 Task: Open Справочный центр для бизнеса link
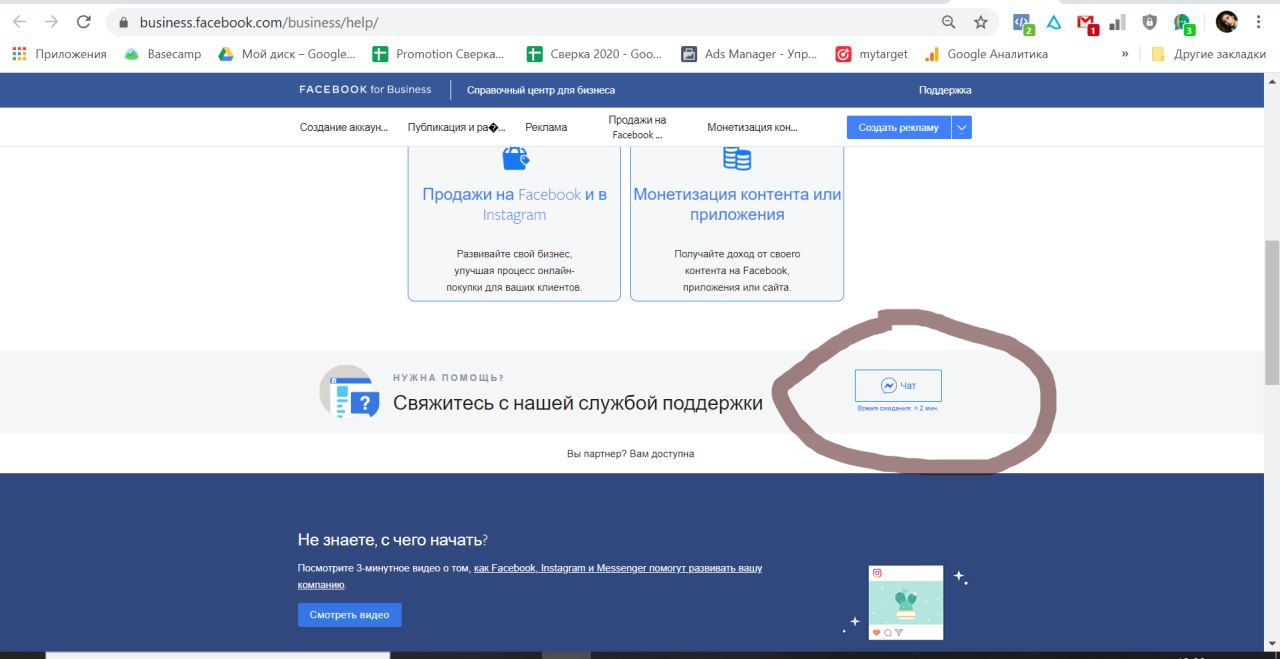541,90
